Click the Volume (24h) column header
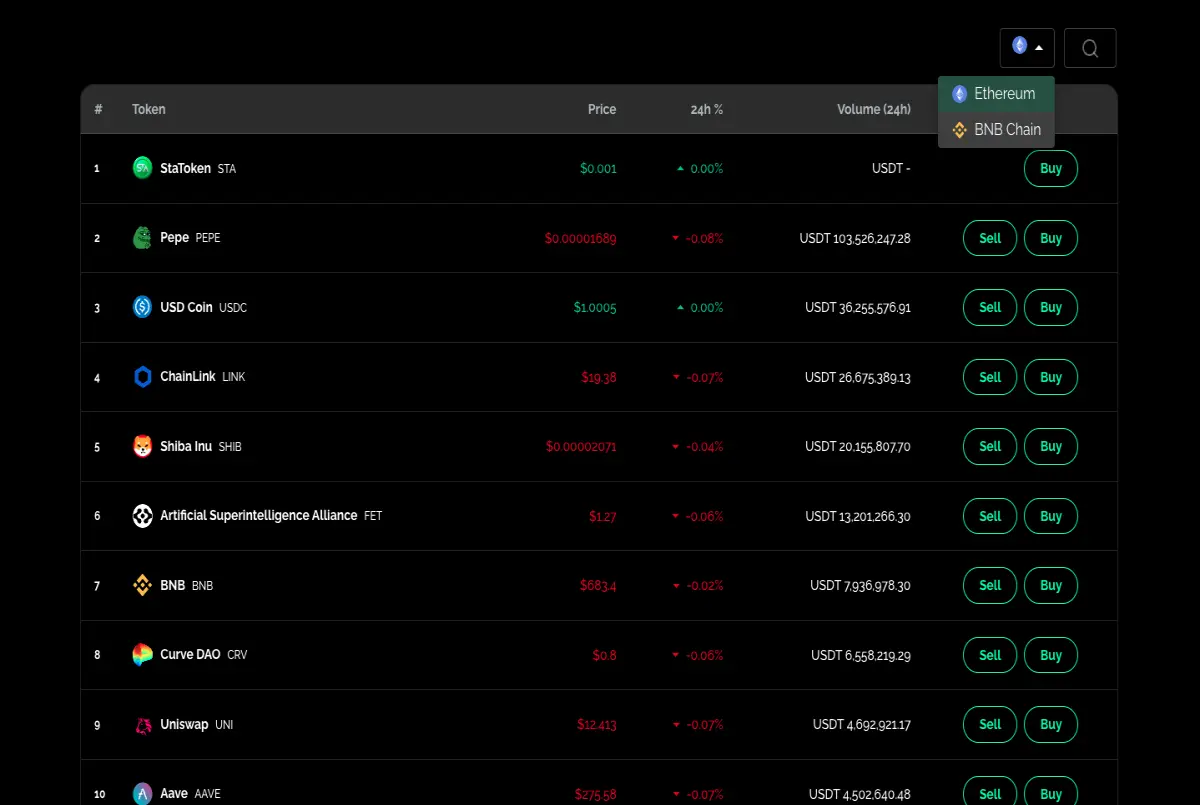 coord(874,109)
